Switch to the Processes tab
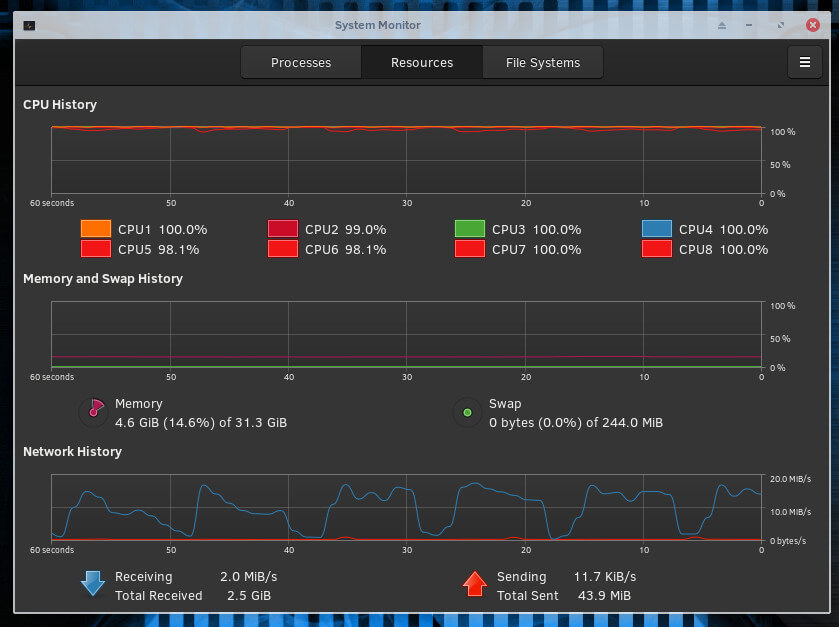Viewport: 839px width, 627px height. 301,63
